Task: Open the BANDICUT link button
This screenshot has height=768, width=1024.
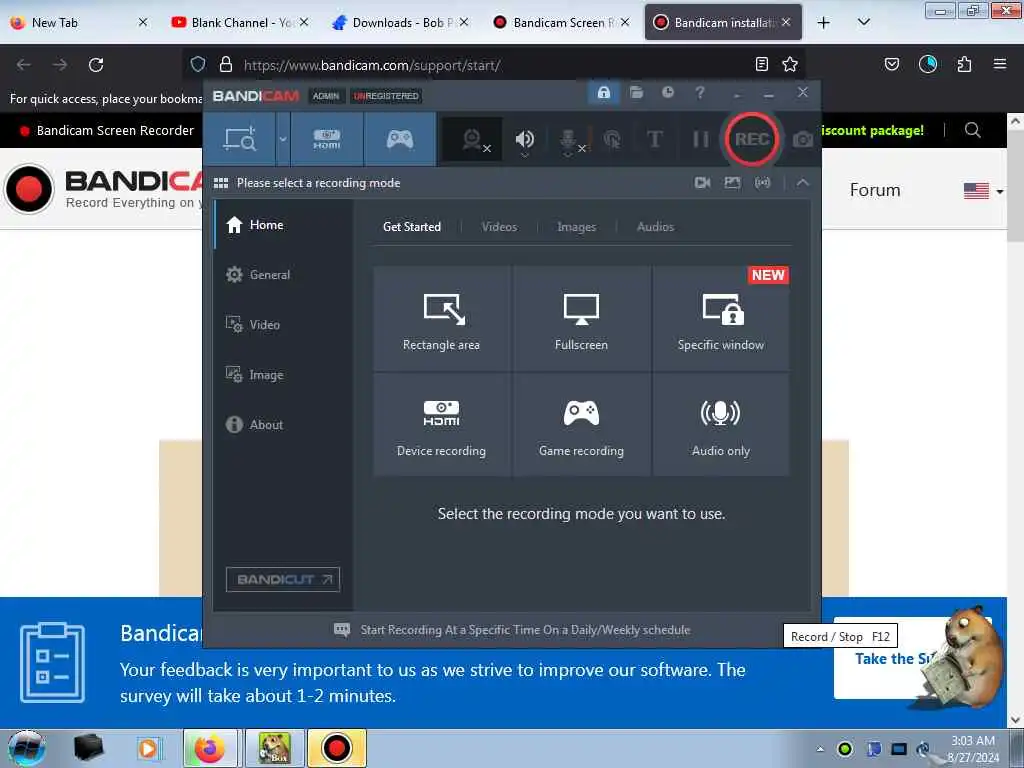Action: pos(283,579)
